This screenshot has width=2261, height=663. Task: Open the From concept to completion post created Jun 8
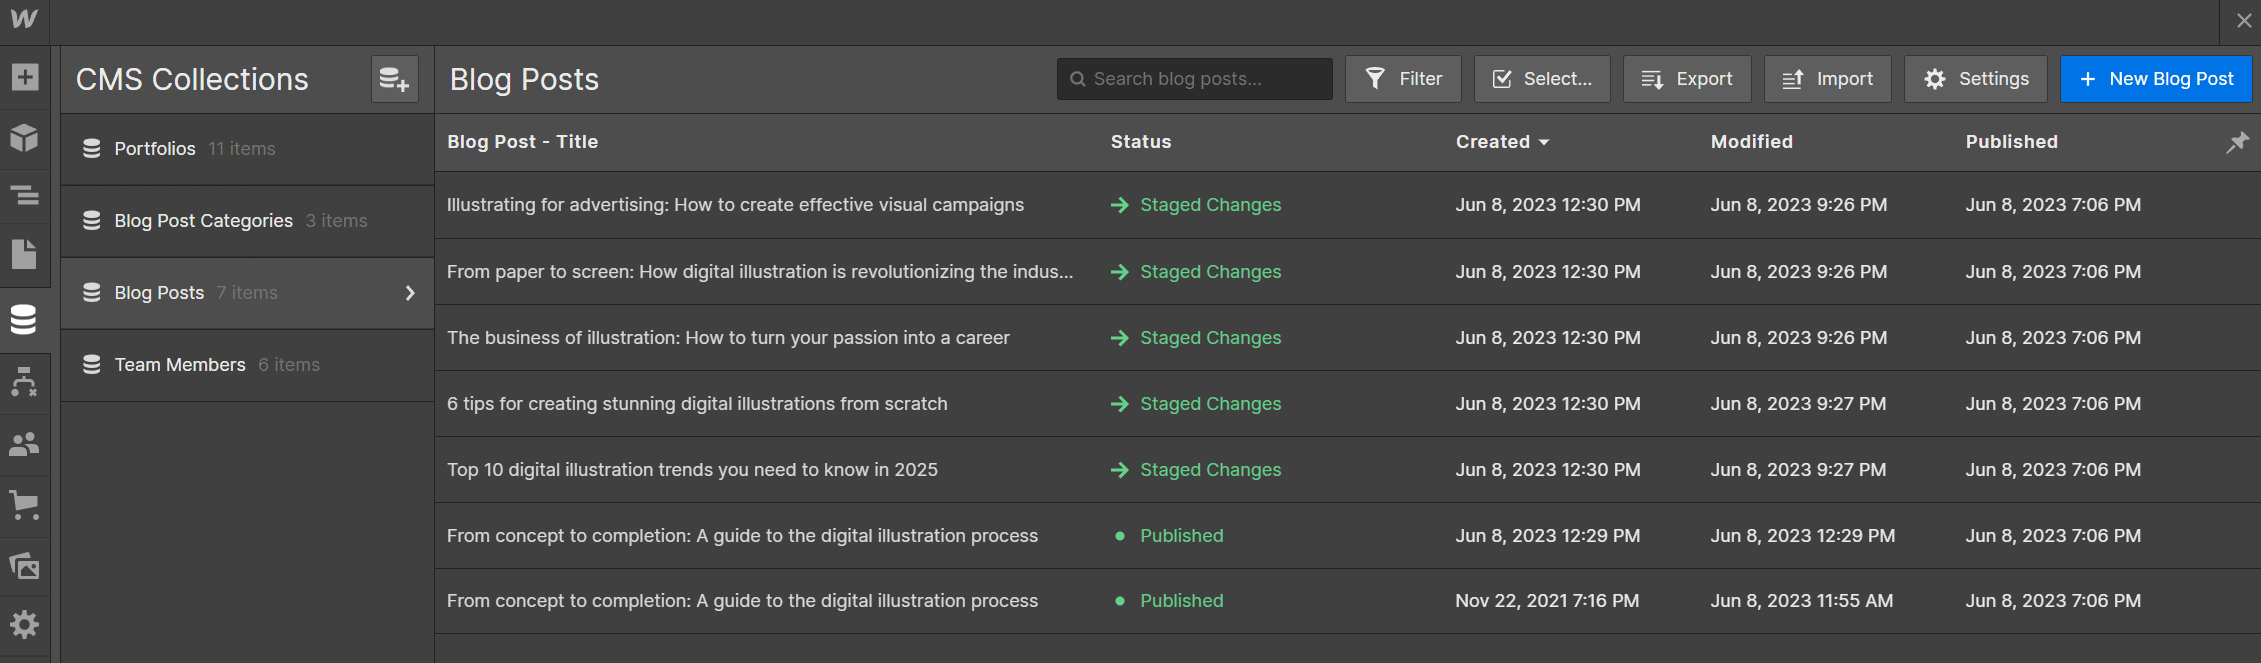tap(742, 536)
